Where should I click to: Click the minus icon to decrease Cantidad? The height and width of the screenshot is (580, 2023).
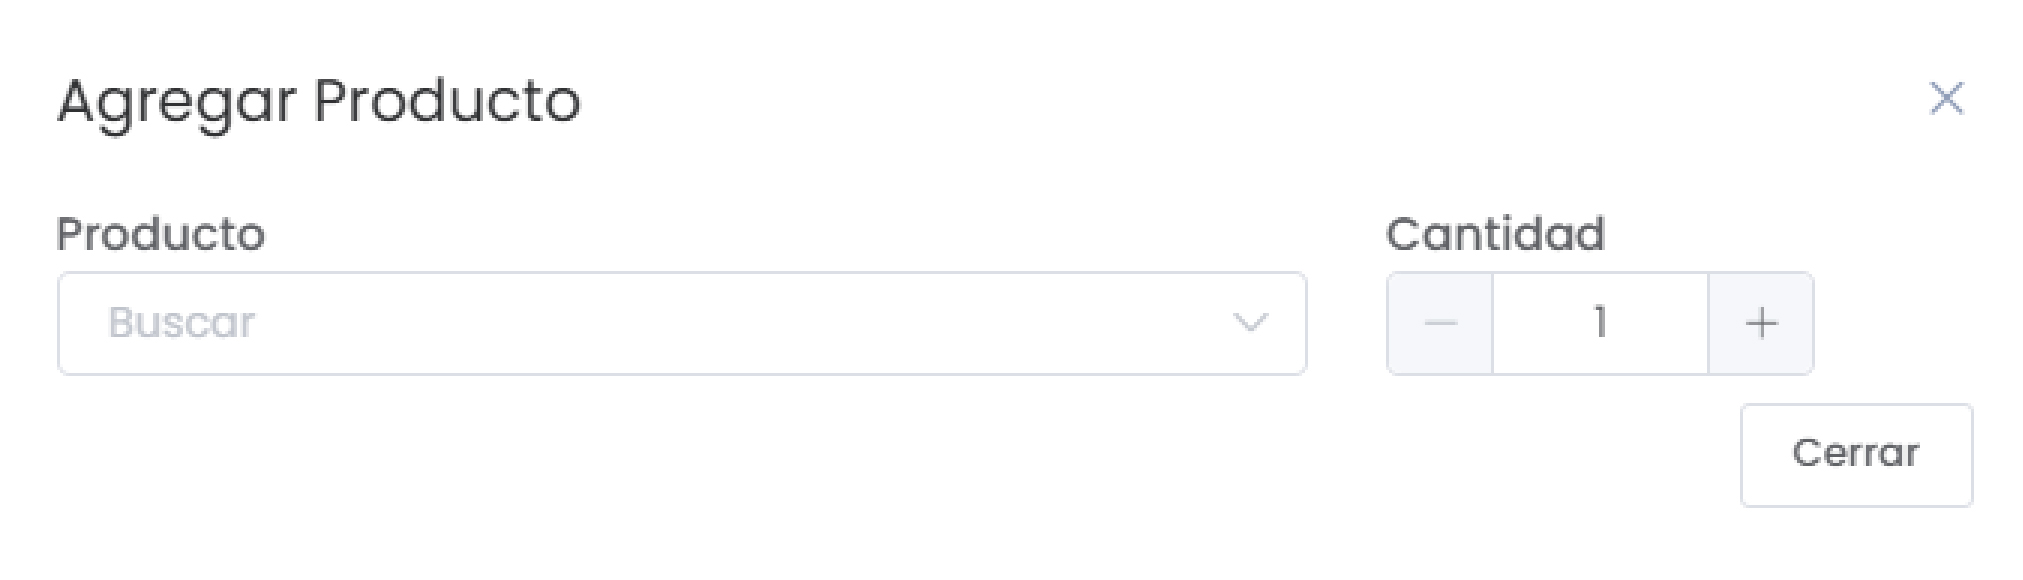click(x=1440, y=323)
